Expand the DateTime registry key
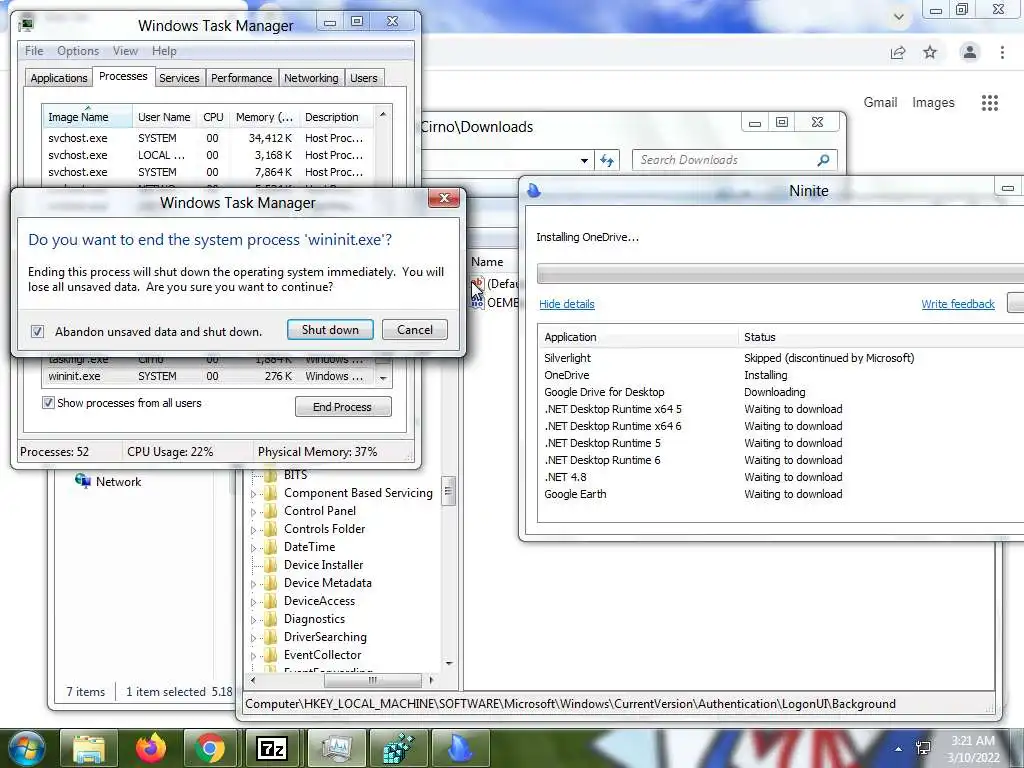The height and width of the screenshot is (768, 1024). 253,548
